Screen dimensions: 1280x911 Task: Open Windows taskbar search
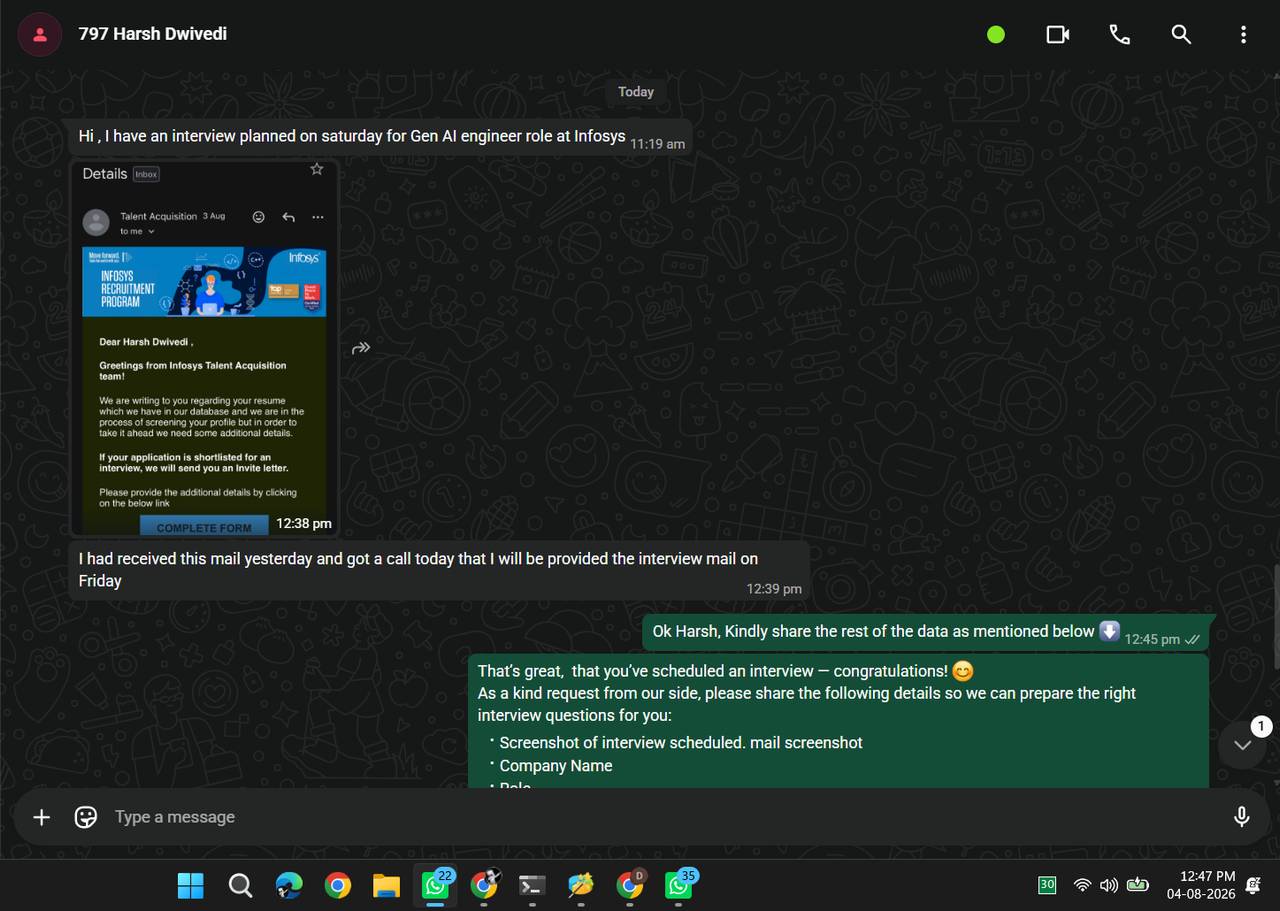pyautogui.click(x=240, y=885)
